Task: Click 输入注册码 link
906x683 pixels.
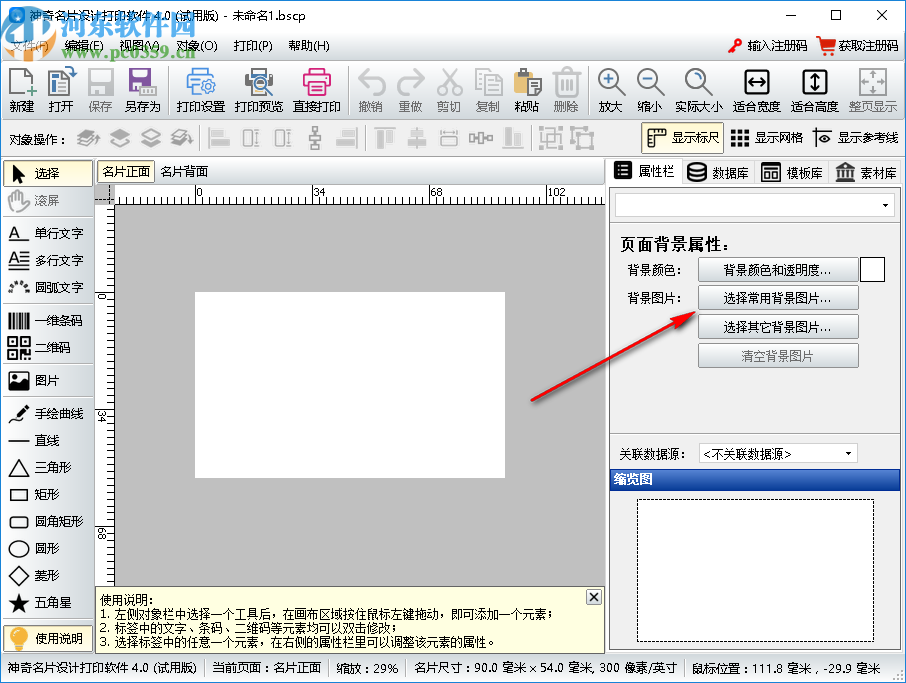Action: [767, 46]
